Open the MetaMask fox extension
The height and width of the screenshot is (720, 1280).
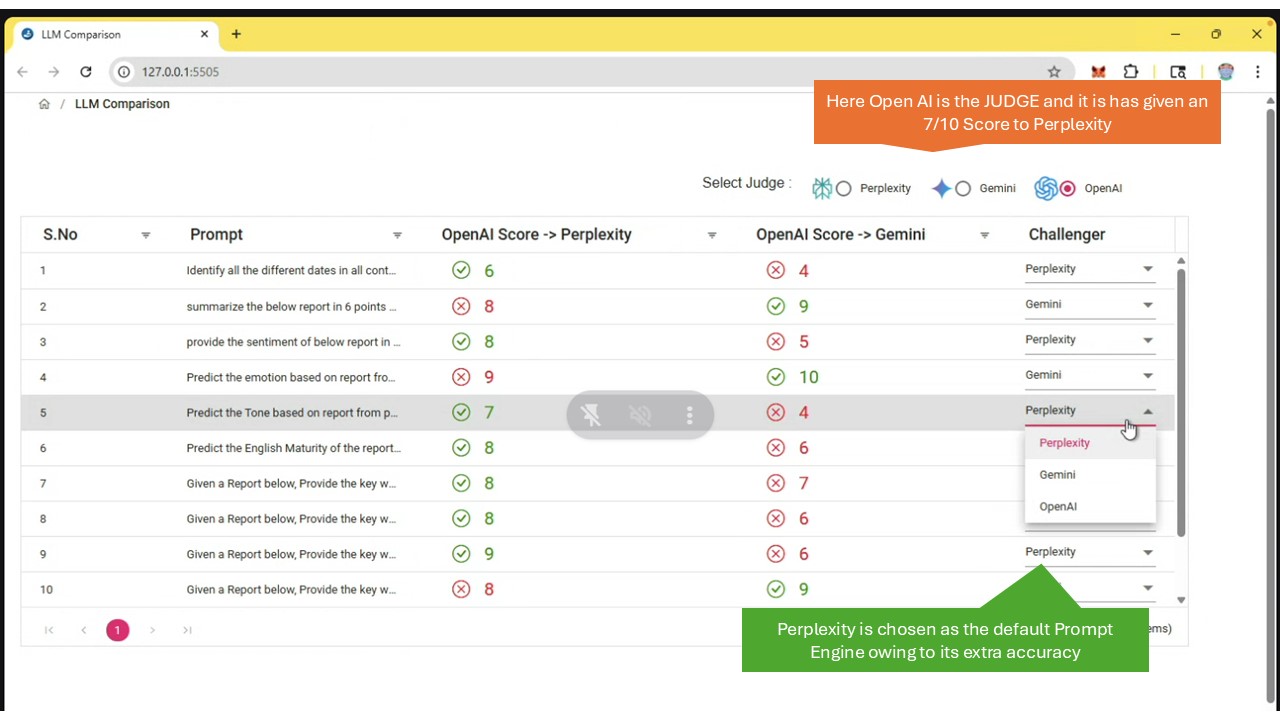(x=1098, y=72)
